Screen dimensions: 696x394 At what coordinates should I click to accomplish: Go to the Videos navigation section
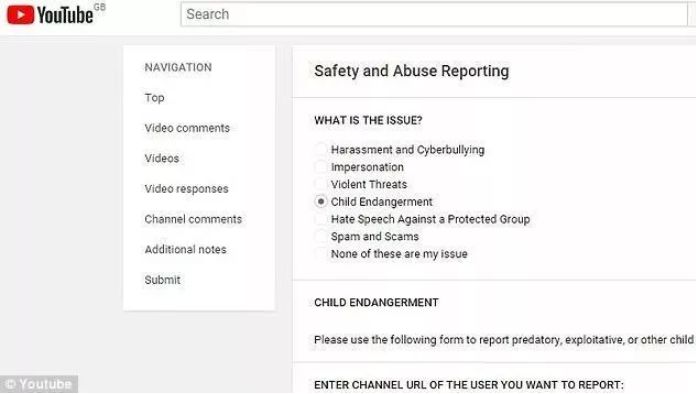pos(162,158)
